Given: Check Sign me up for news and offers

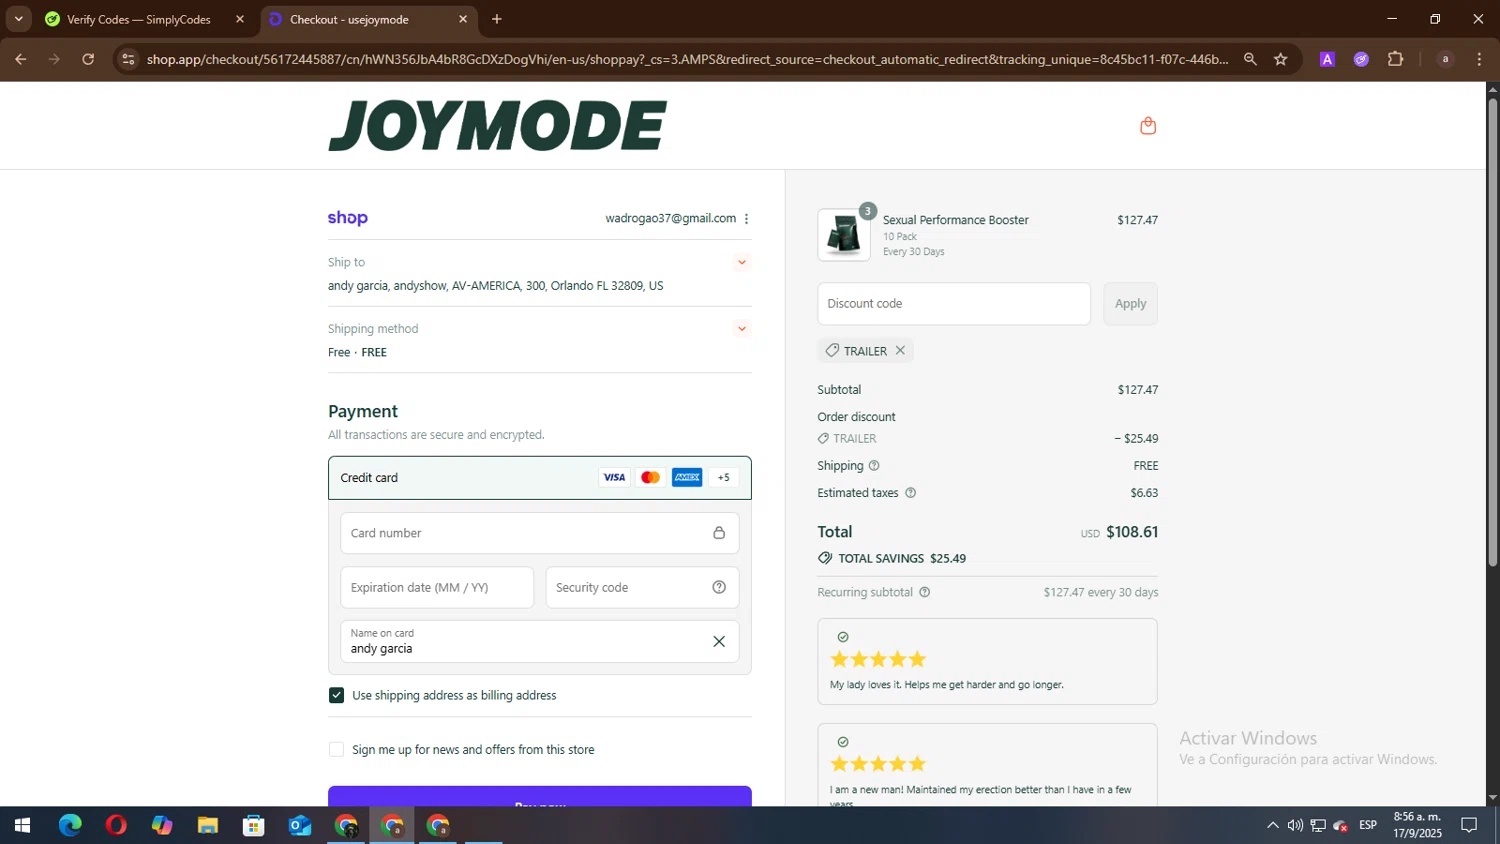Looking at the screenshot, I should (x=336, y=750).
